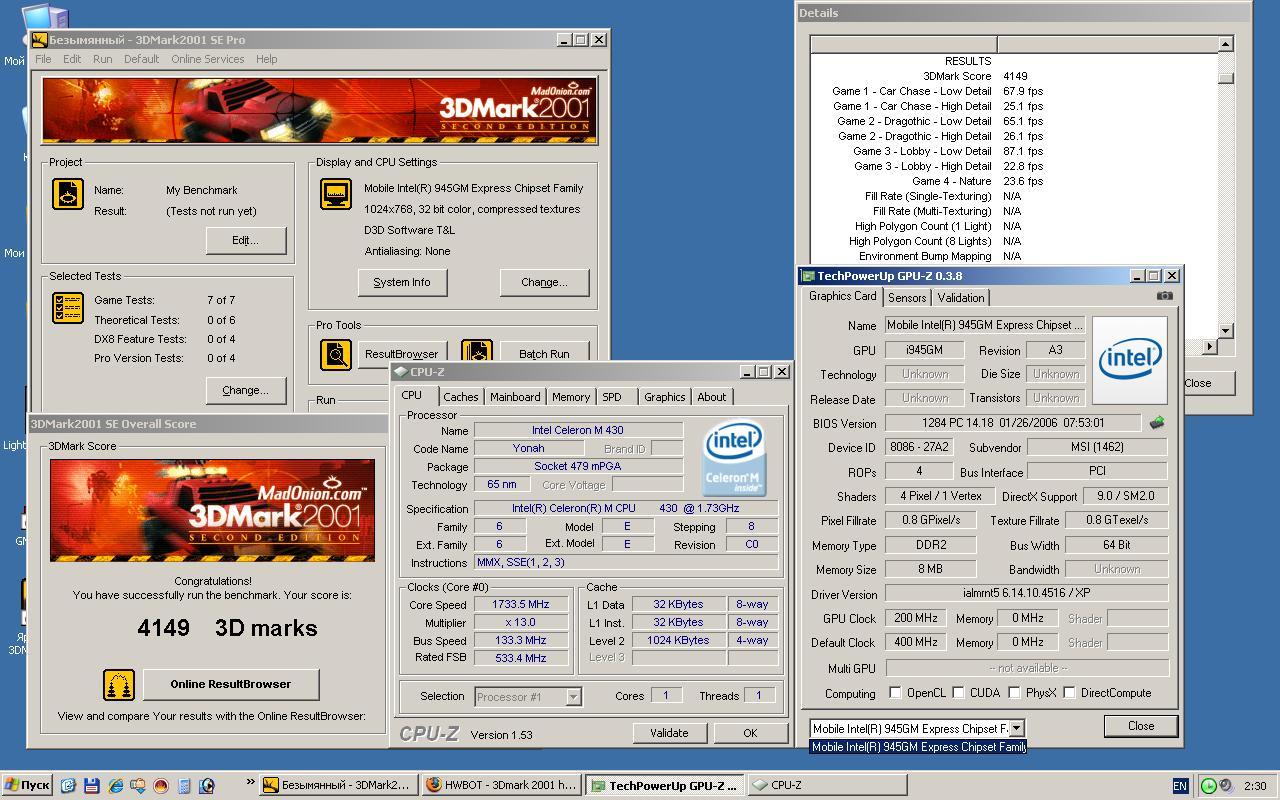Viewport: 1280px width, 800px height.
Task: Click the volume speaker tray icon
Action: pos(1226,786)
